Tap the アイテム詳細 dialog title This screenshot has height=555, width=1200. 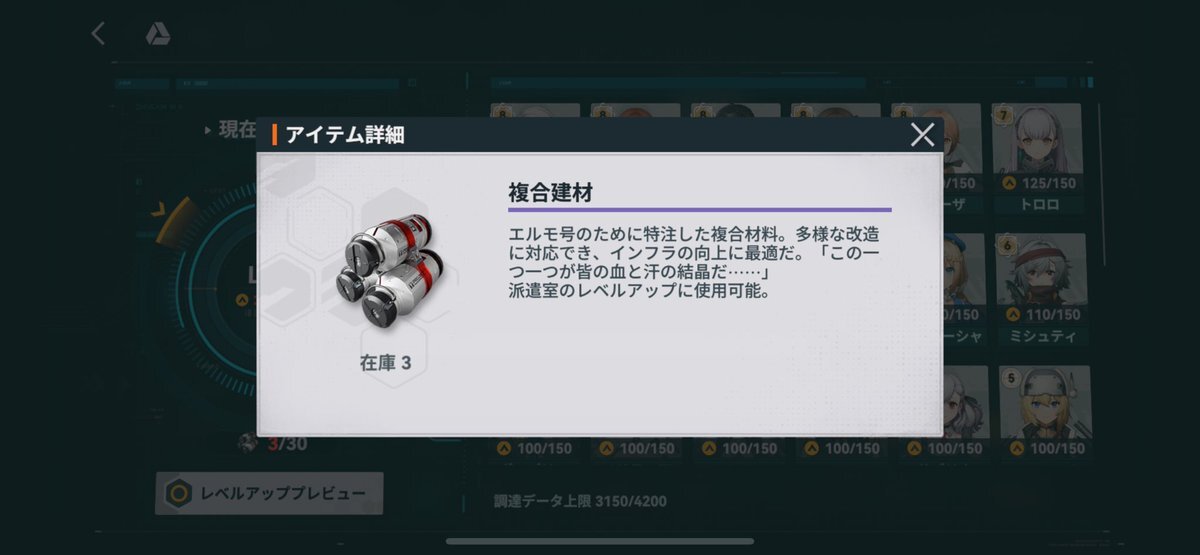pyautogui.click(x=345, y=135)
